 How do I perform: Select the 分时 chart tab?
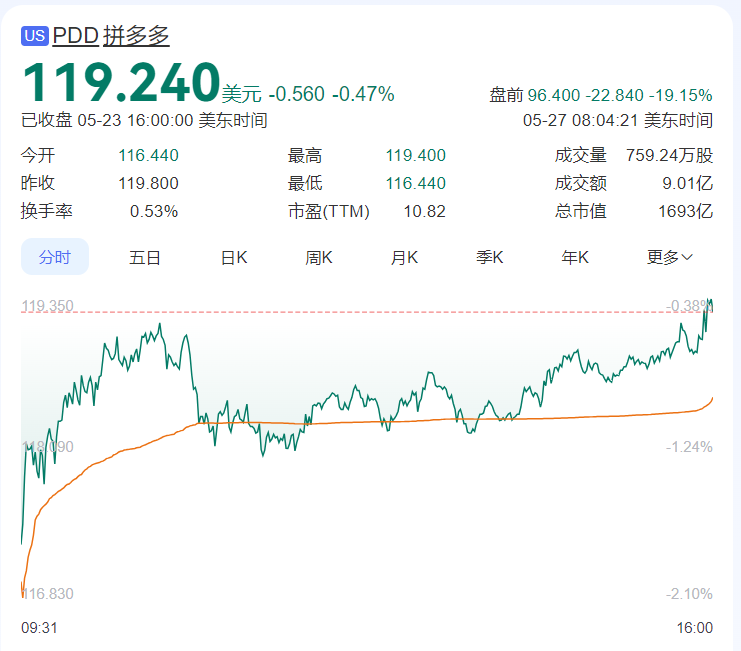pyautogui.click(x=55, y=257)
